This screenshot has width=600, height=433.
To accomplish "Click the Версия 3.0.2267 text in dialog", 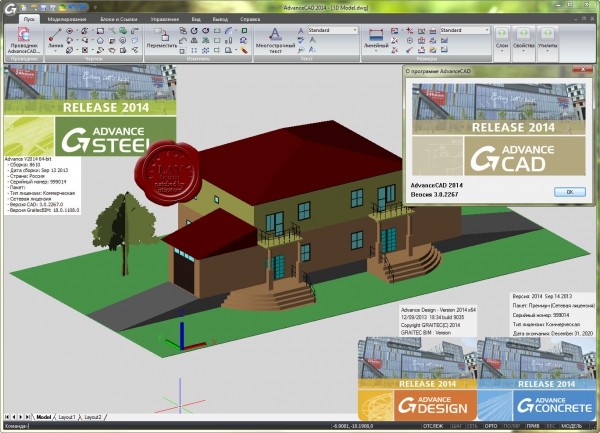I will (434, 194).
